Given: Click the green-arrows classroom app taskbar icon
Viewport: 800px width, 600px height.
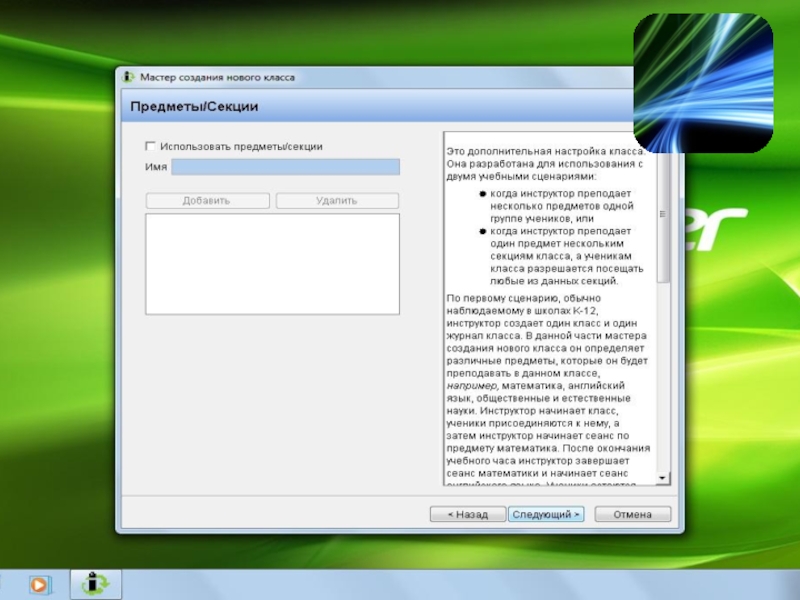Looking at the screenshot, I should click(96, 584).
